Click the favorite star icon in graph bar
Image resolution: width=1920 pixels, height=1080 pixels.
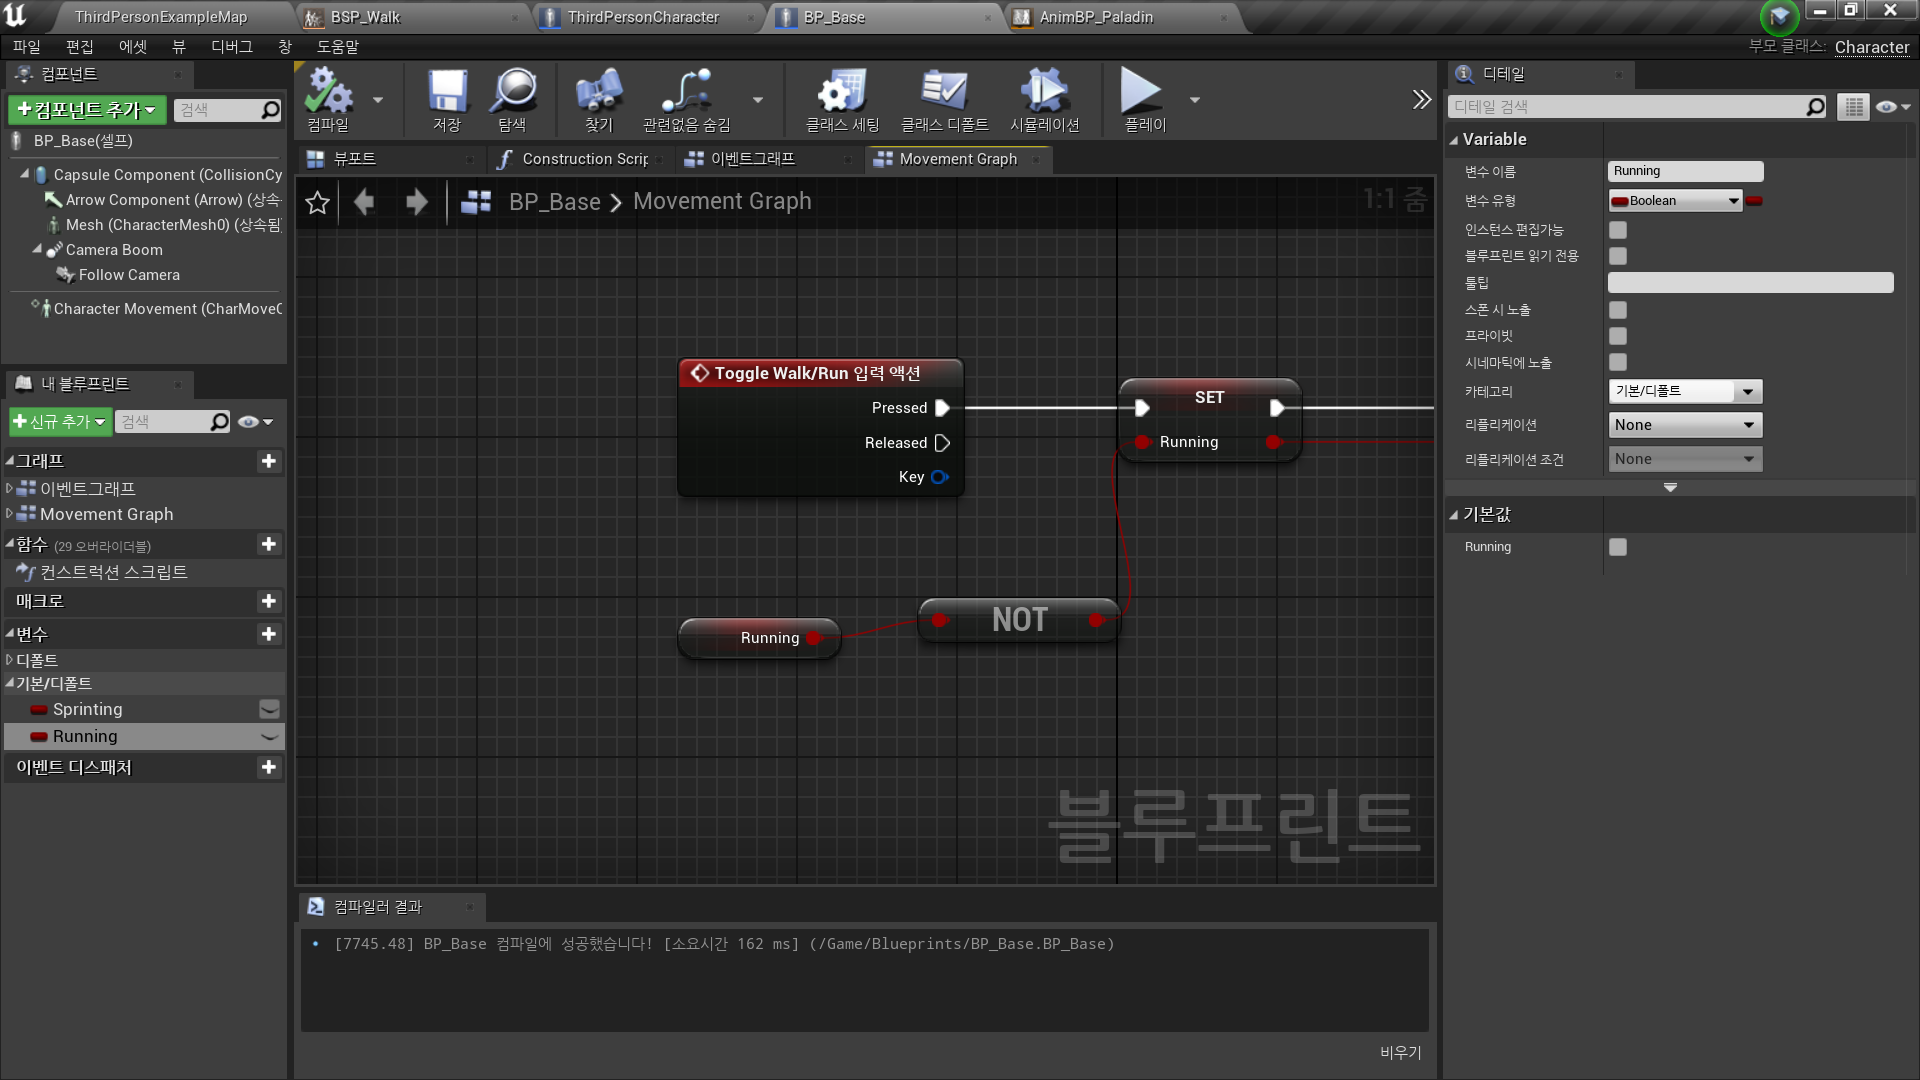[x=317, y=203]
